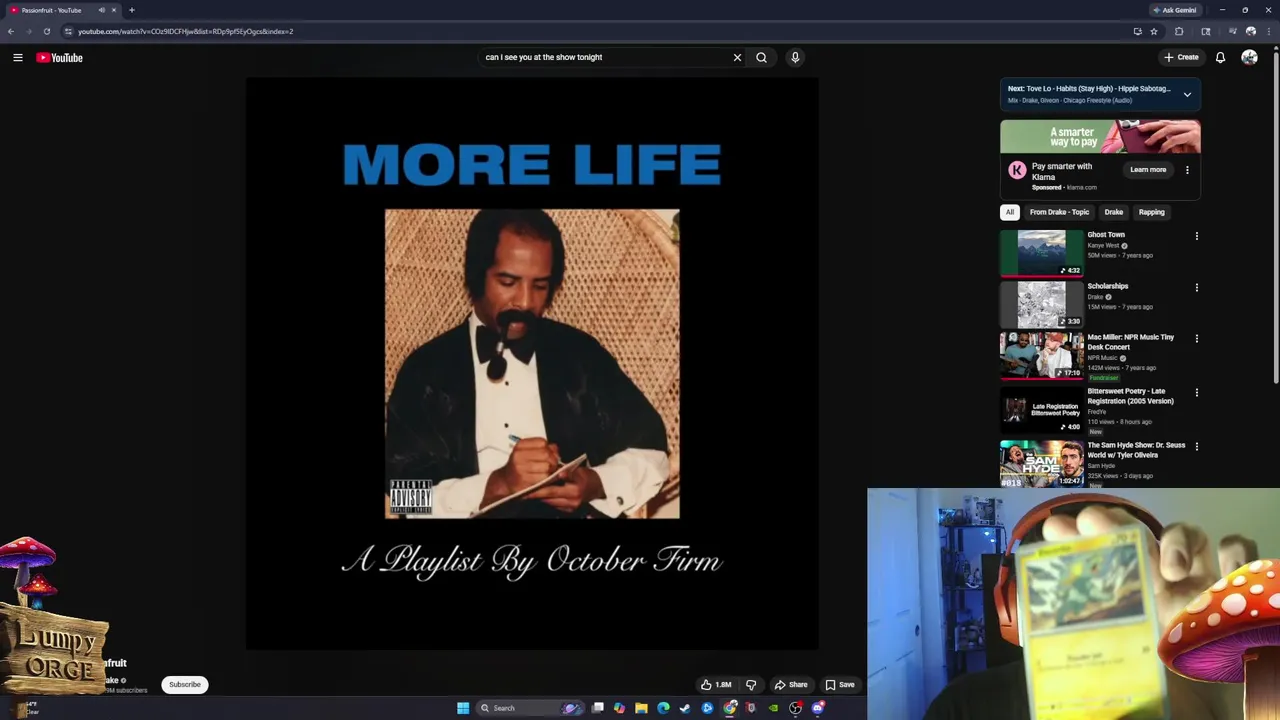Select the From Drake - Topic chip

click(x=1059, y=212)
